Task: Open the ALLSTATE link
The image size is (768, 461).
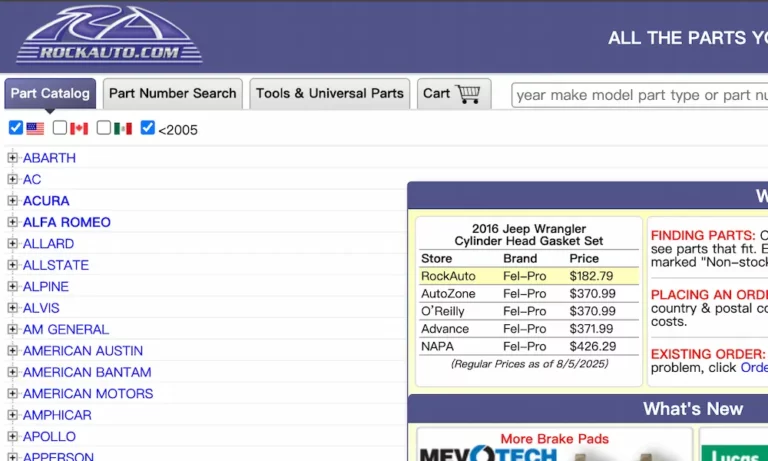Action: [x=56, y=265]
